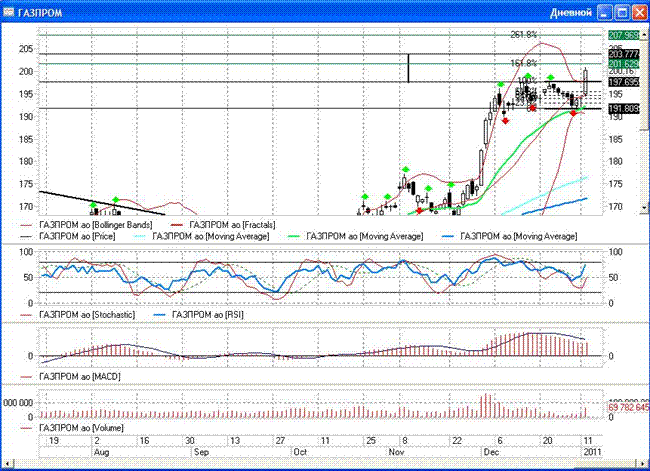The image size is (650, 471).
Task: Click the 161.8% Fibonacci level label
Action: click(x=524, y=63)
